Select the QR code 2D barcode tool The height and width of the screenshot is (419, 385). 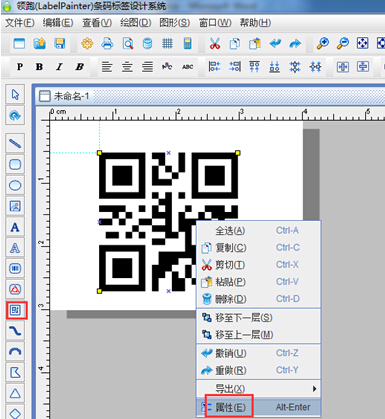(15, 310)
